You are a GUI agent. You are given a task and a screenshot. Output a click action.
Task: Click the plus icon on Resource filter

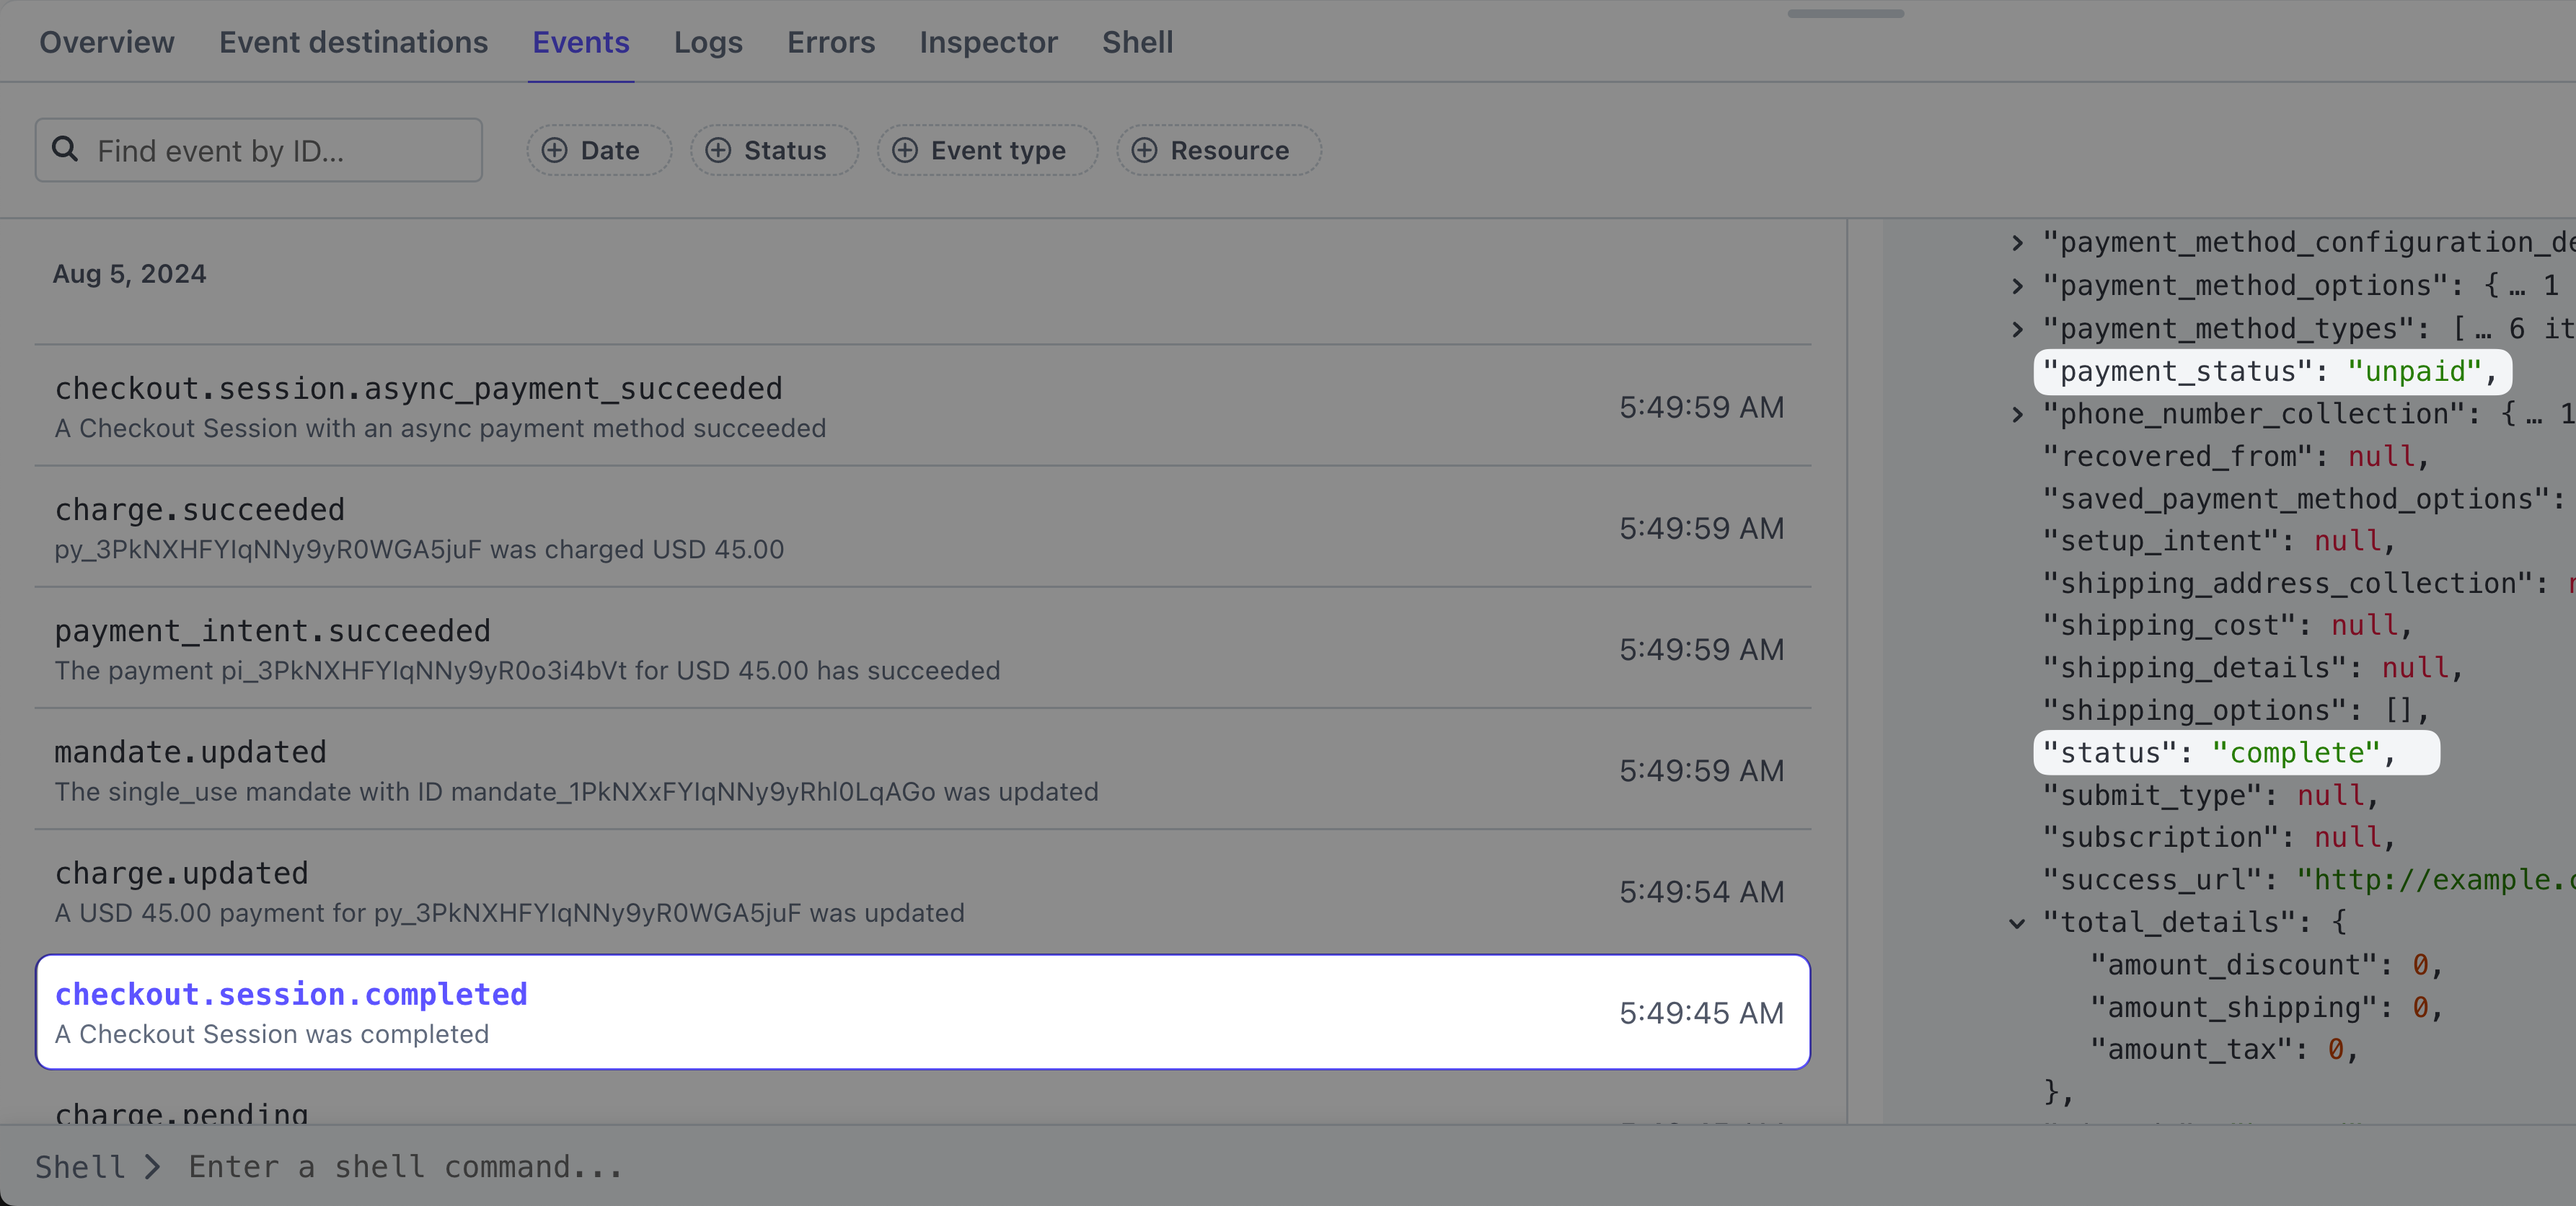(x=1144, y=150)
